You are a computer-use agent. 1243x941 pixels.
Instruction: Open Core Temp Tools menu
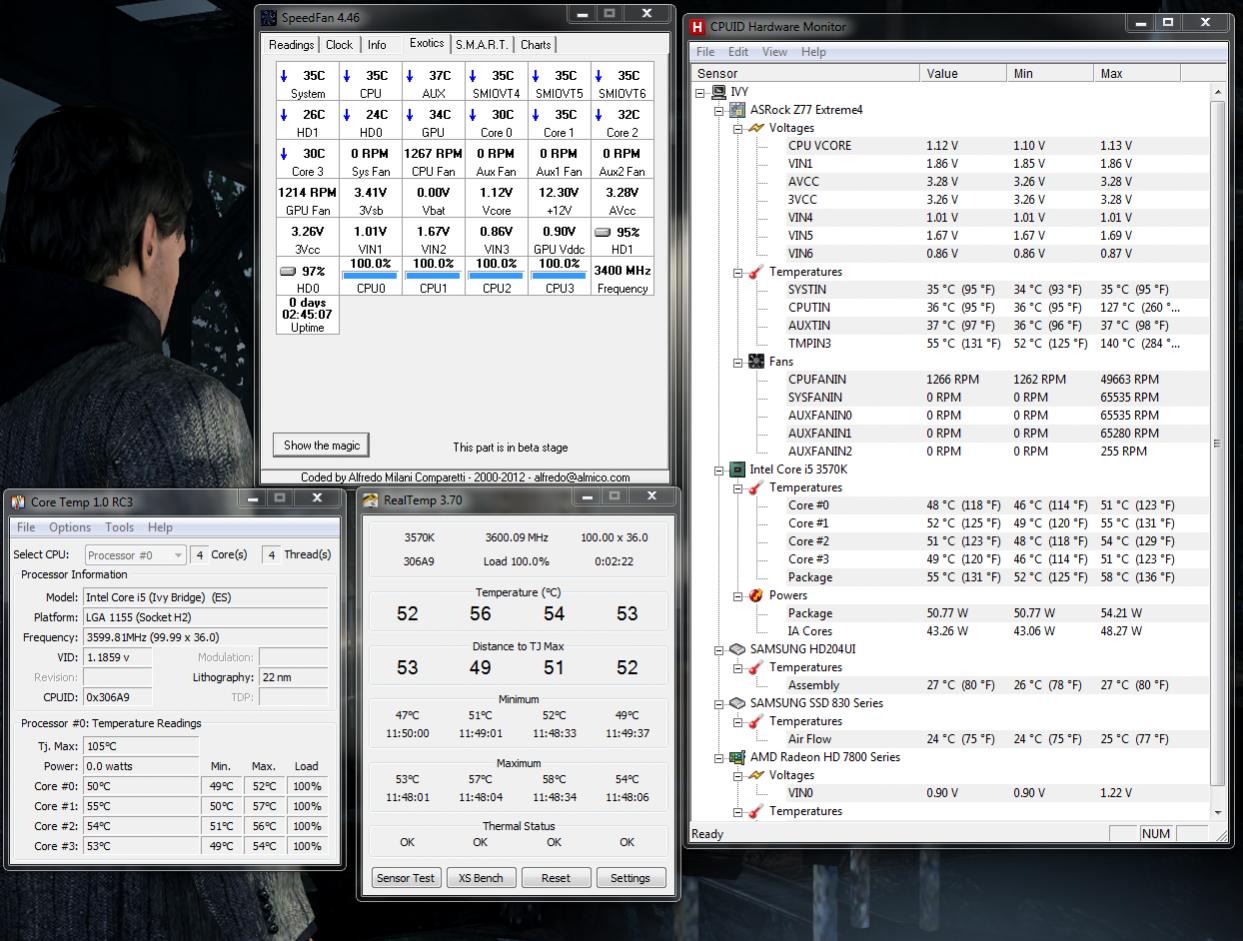(119, 528)
